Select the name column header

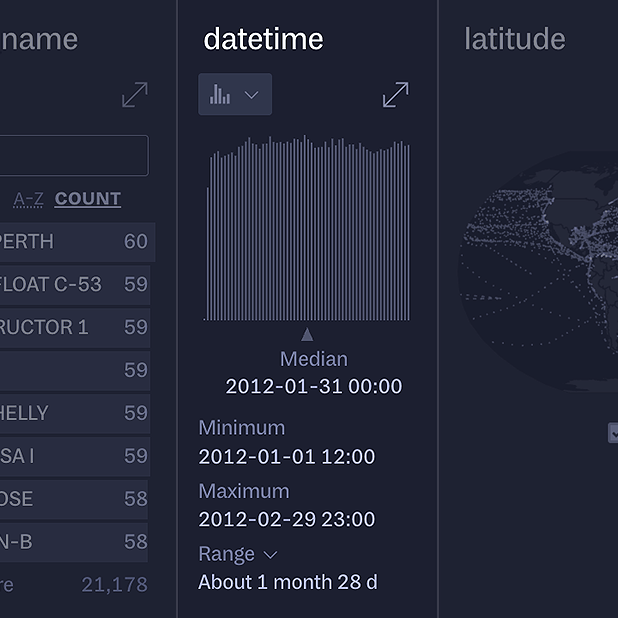point(39,39)
